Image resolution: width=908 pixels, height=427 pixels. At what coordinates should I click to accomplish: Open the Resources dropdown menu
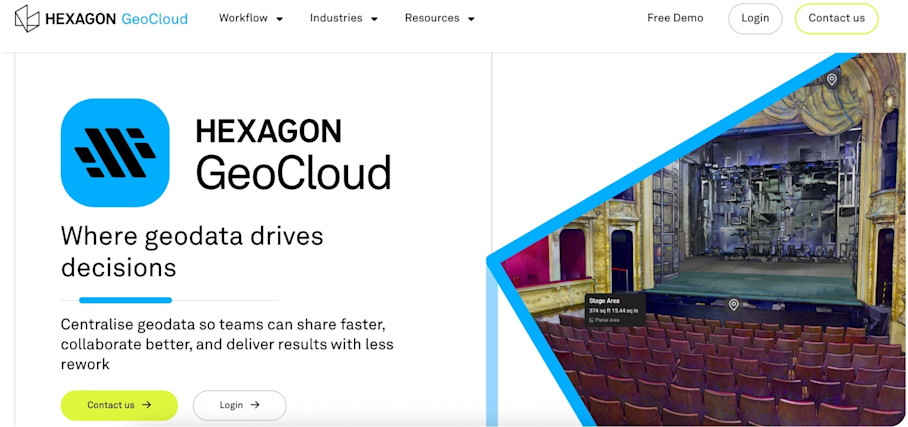(x=440, y=18)
